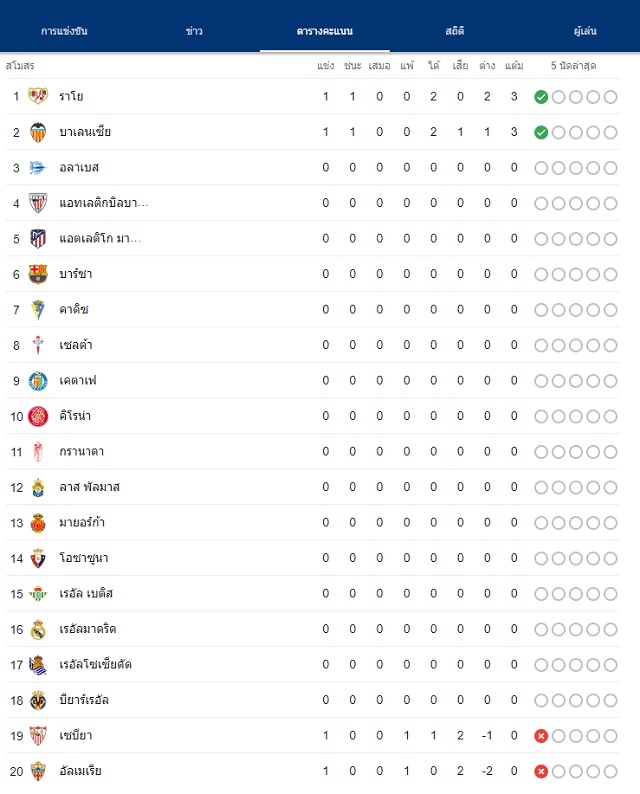Viewport: 640px width, 794px height.
Task: Click the Rayo Vallecano club crest
Action: [x=38, y=96]
